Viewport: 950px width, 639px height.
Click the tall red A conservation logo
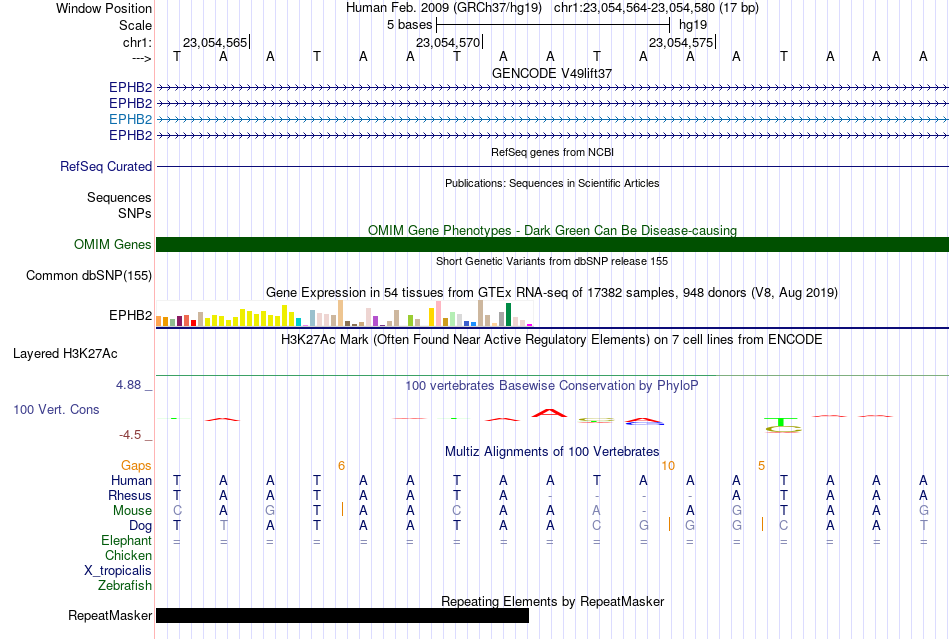click(x=550, y=413)
